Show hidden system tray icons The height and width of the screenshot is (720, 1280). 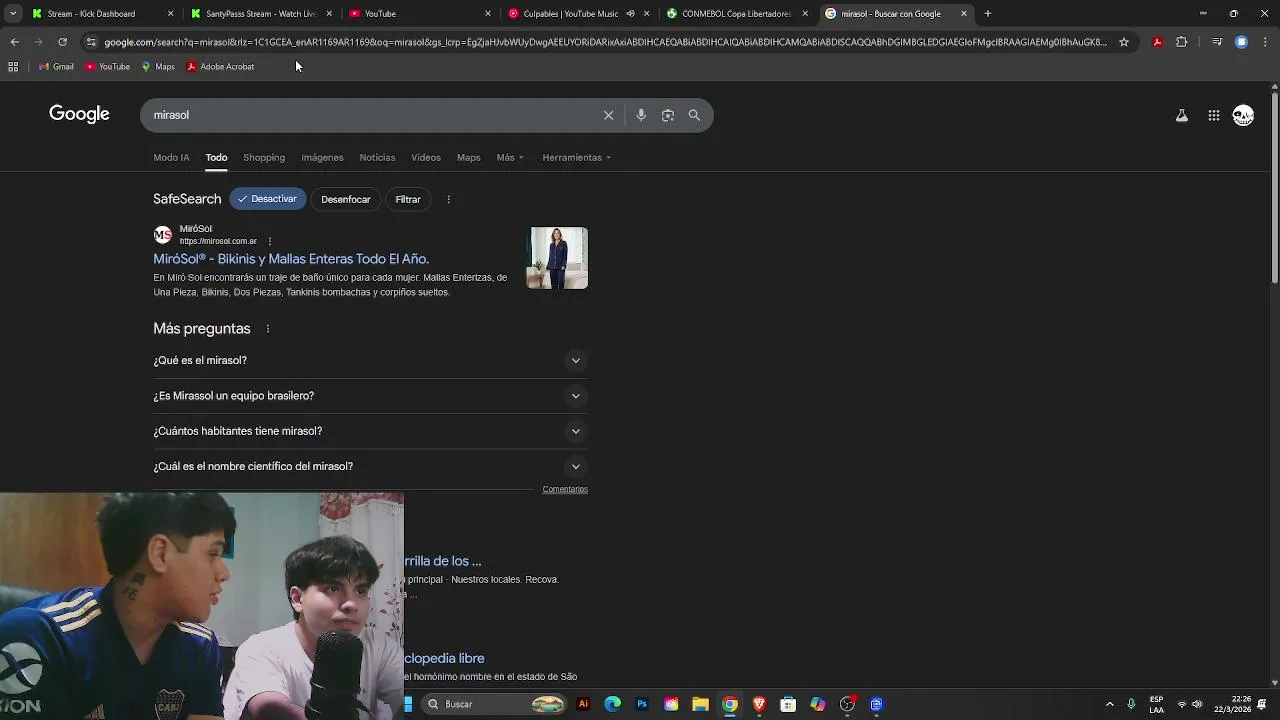click(x=1109, y=704)
